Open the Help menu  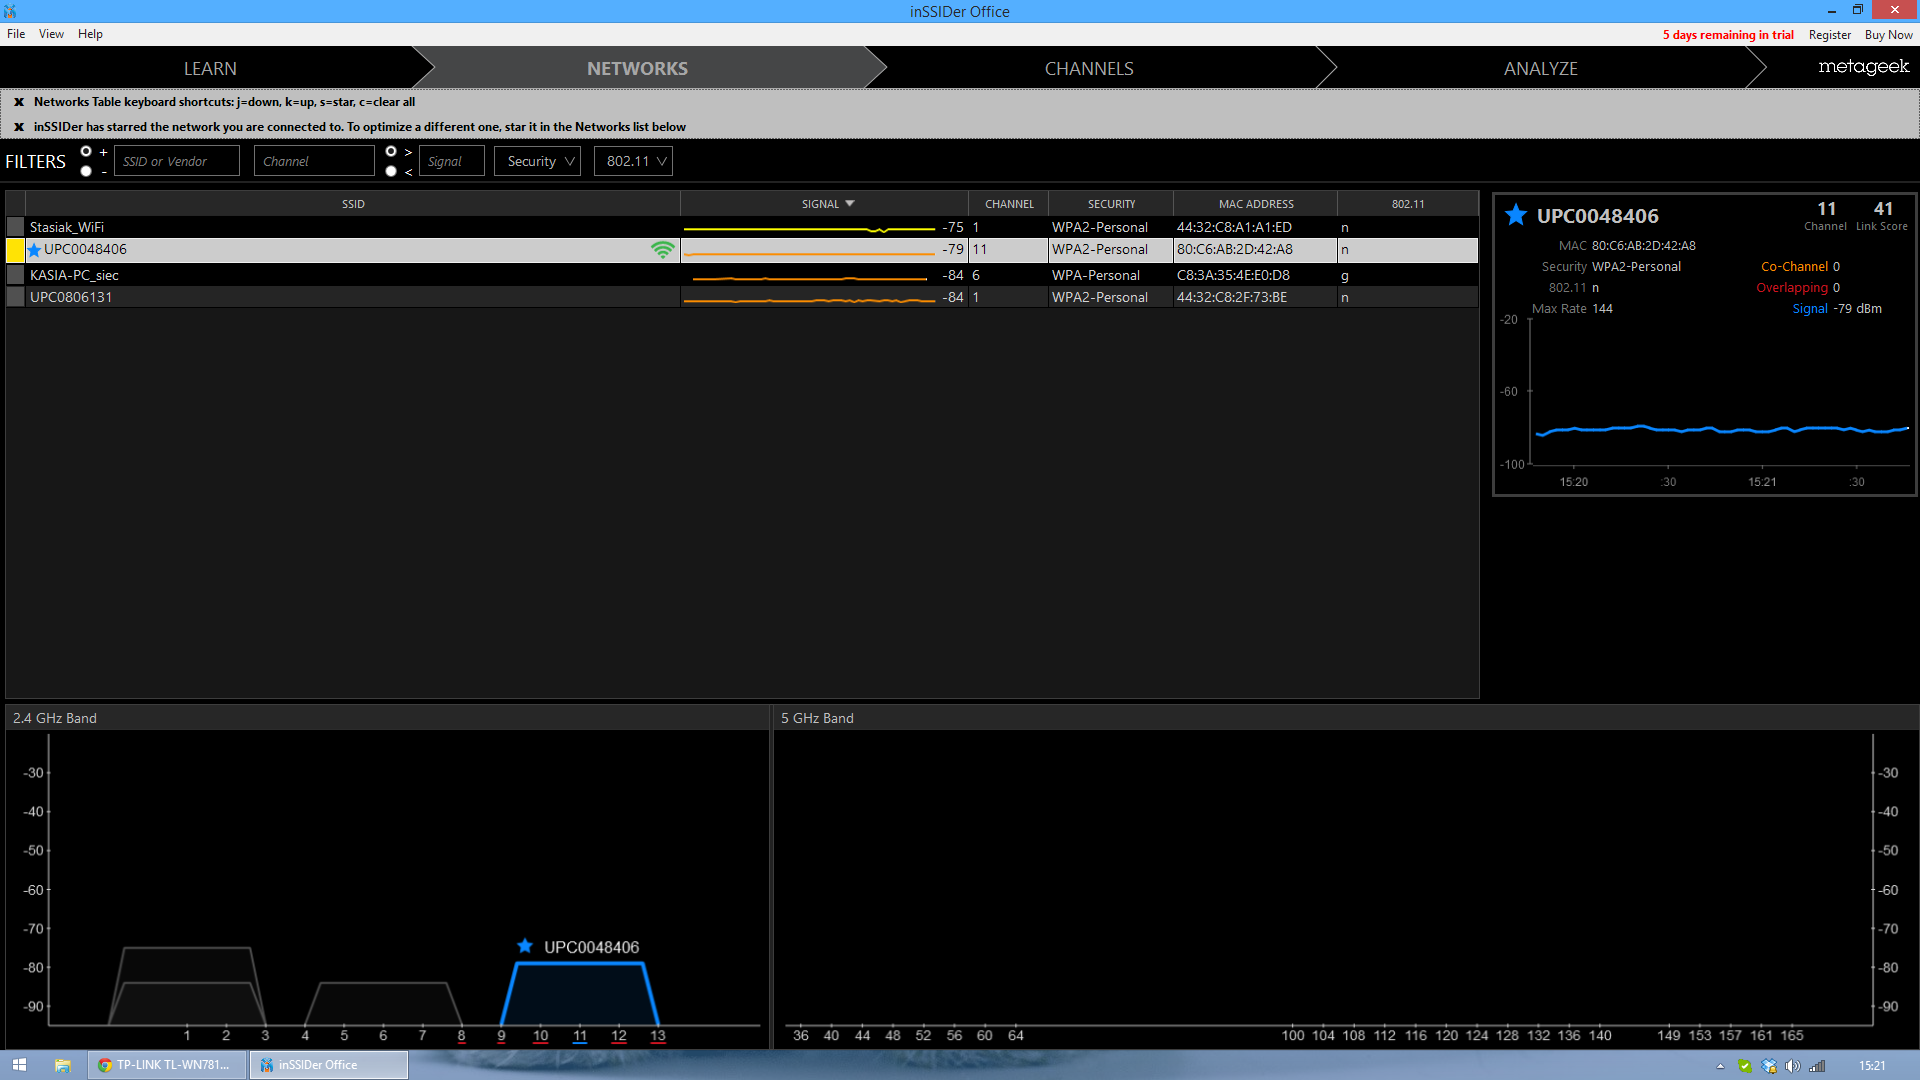[x=90, y=34]
